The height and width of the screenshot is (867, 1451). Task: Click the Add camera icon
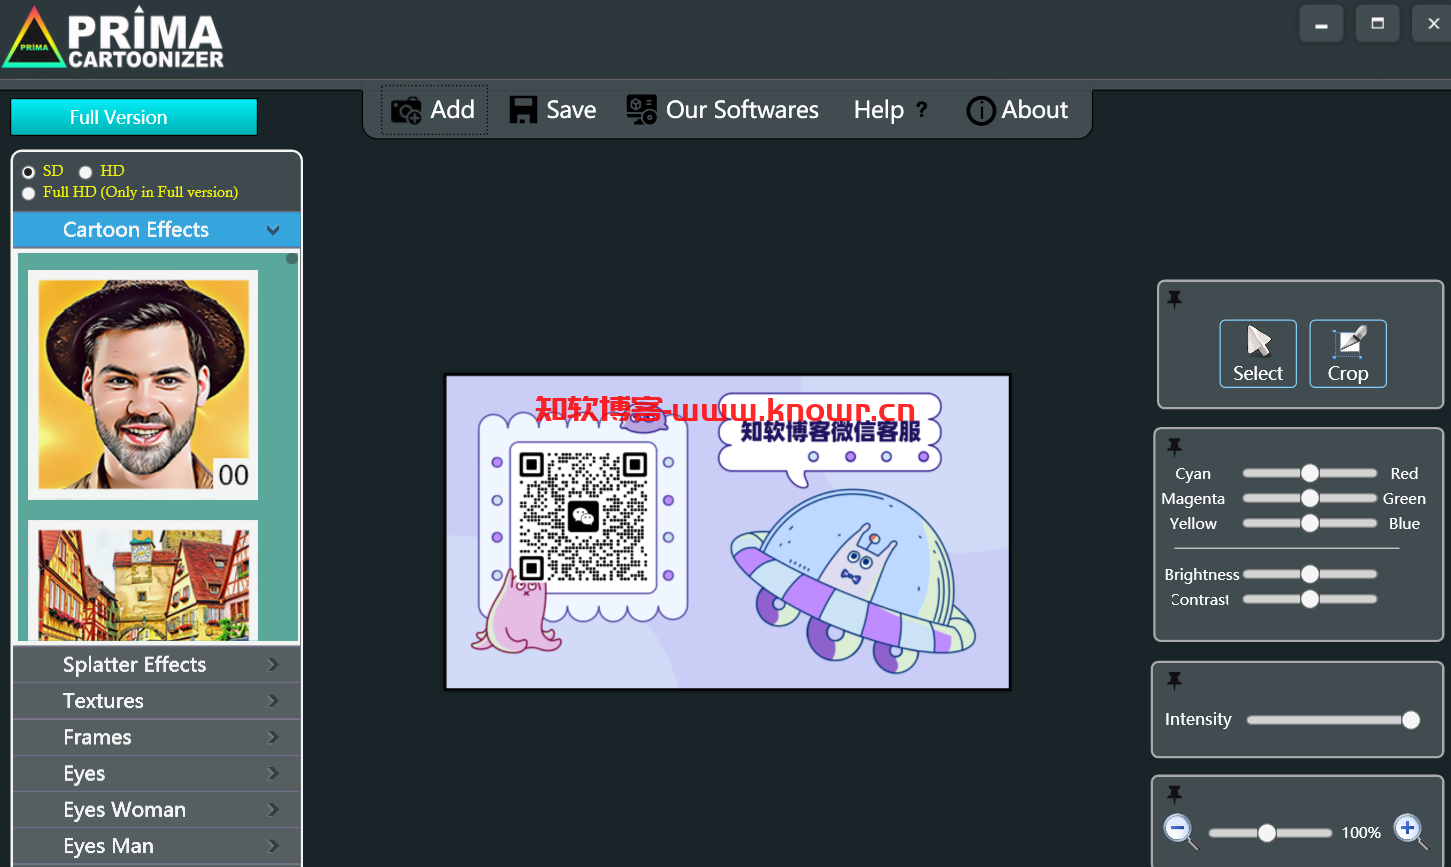click(406, 110)
